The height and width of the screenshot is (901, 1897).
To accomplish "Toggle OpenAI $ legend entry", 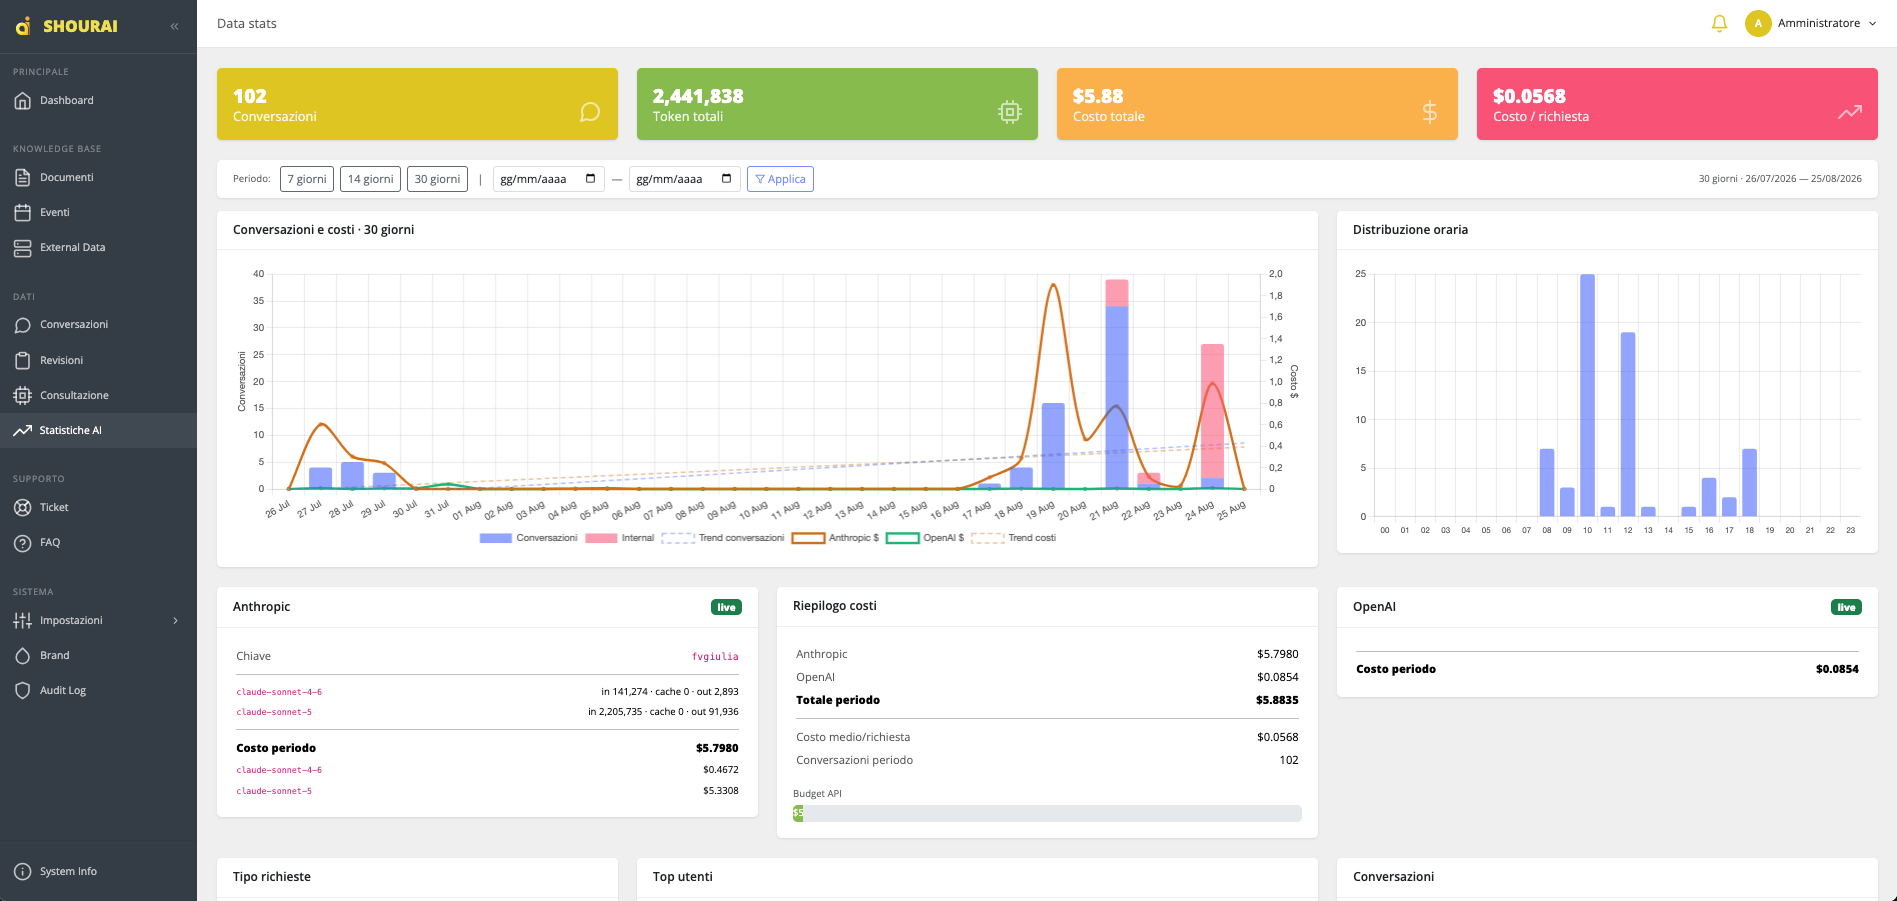I will click(x=926, y=538).
